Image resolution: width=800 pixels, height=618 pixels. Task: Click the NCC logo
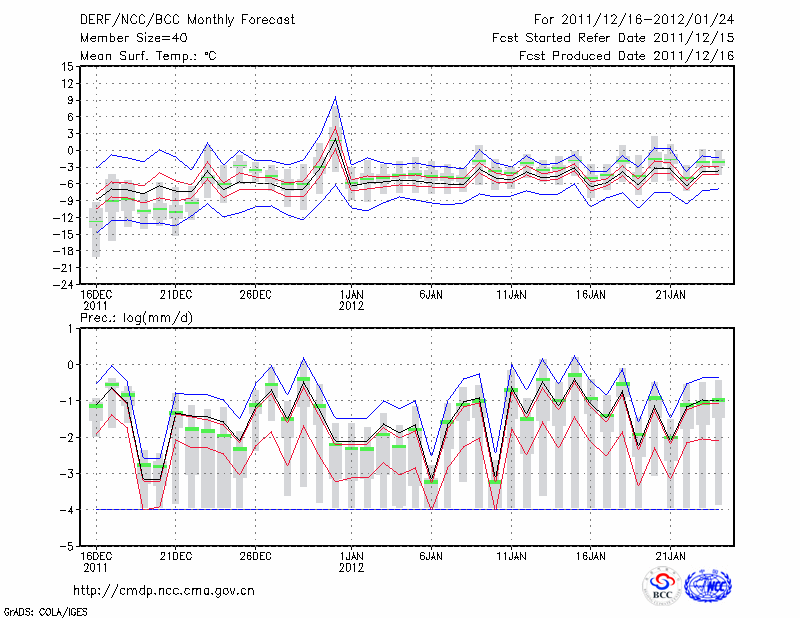click(x=708, y=586)
